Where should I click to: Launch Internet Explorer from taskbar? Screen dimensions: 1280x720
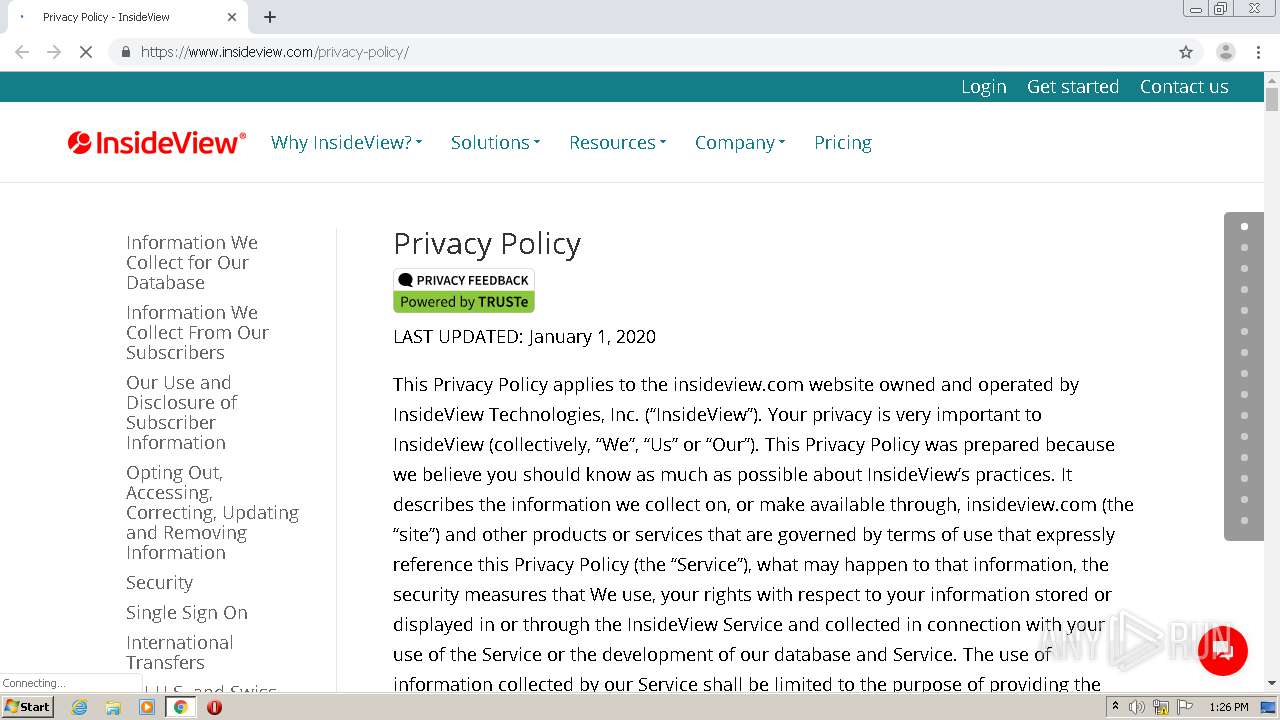[x=79, y=707]
